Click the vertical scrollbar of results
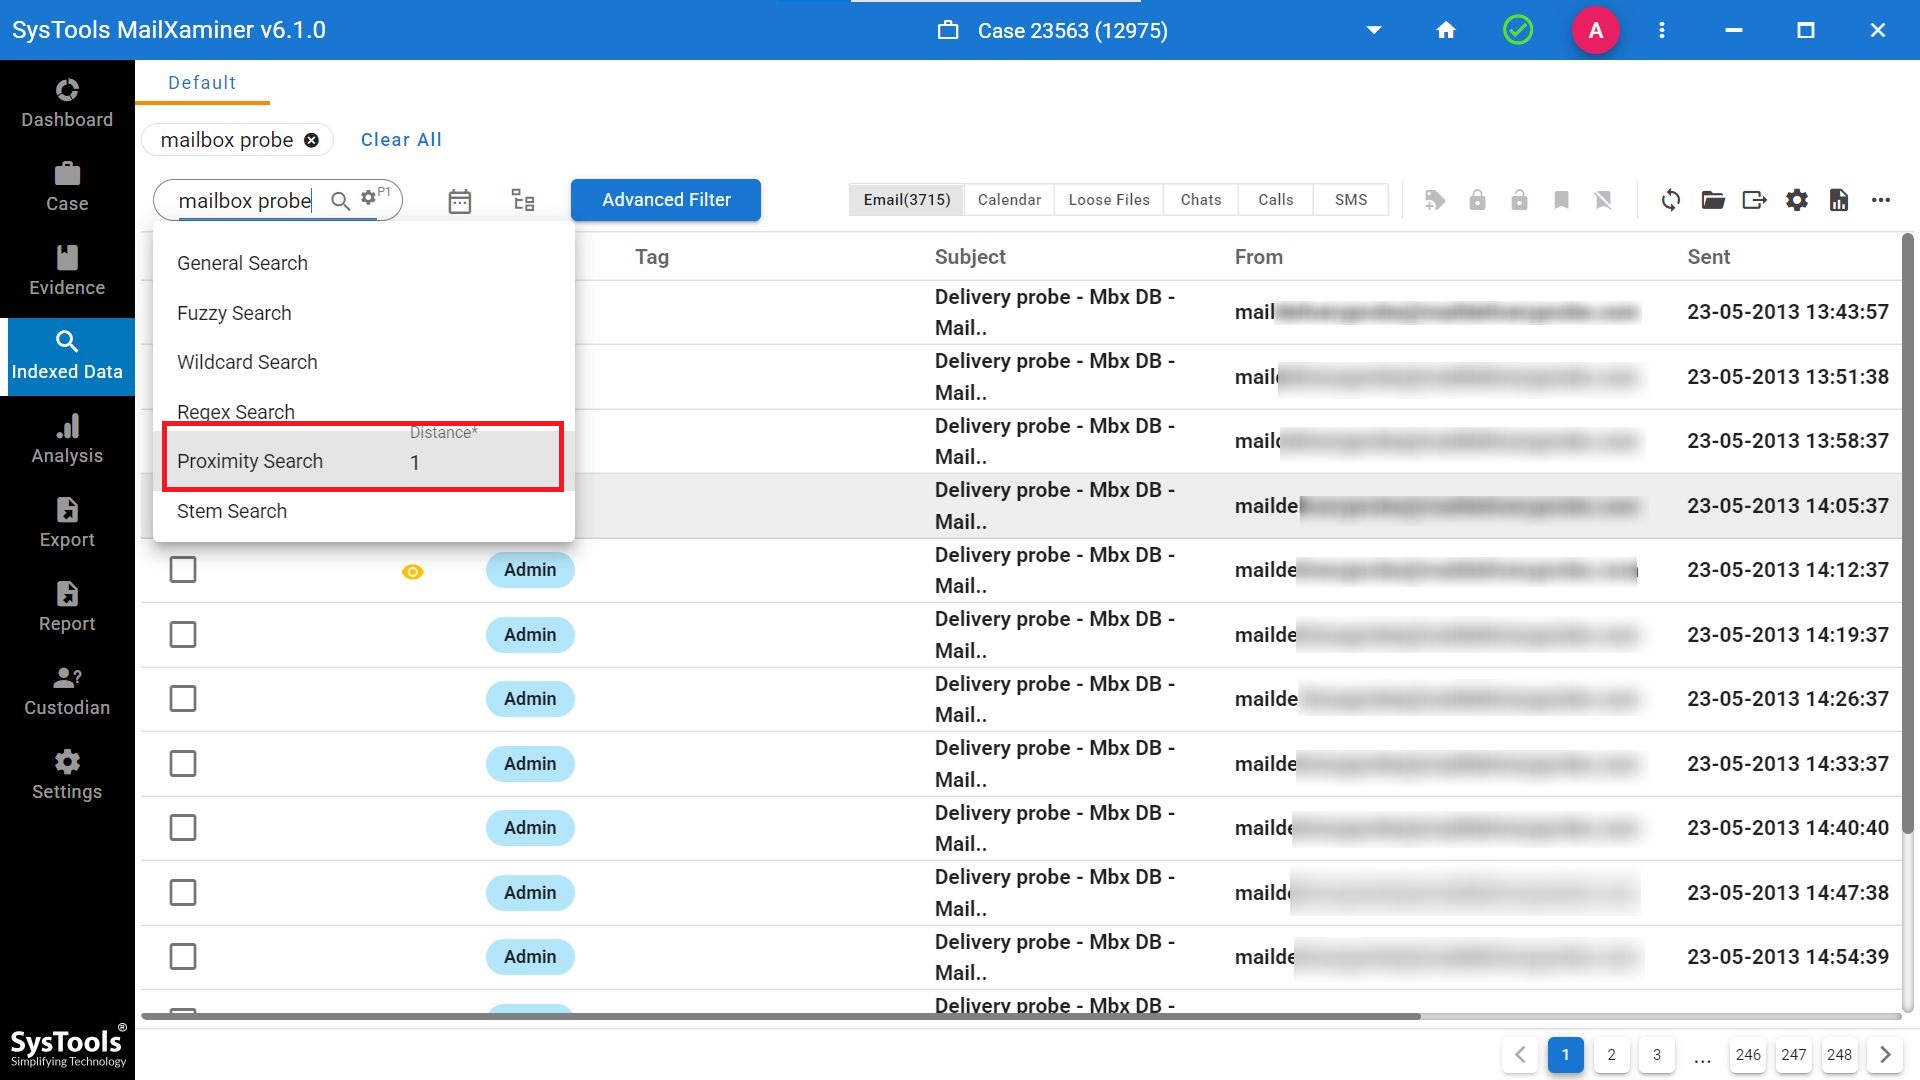The height and width of the screenshot is (1080, 1920). tap(1907, 535)
